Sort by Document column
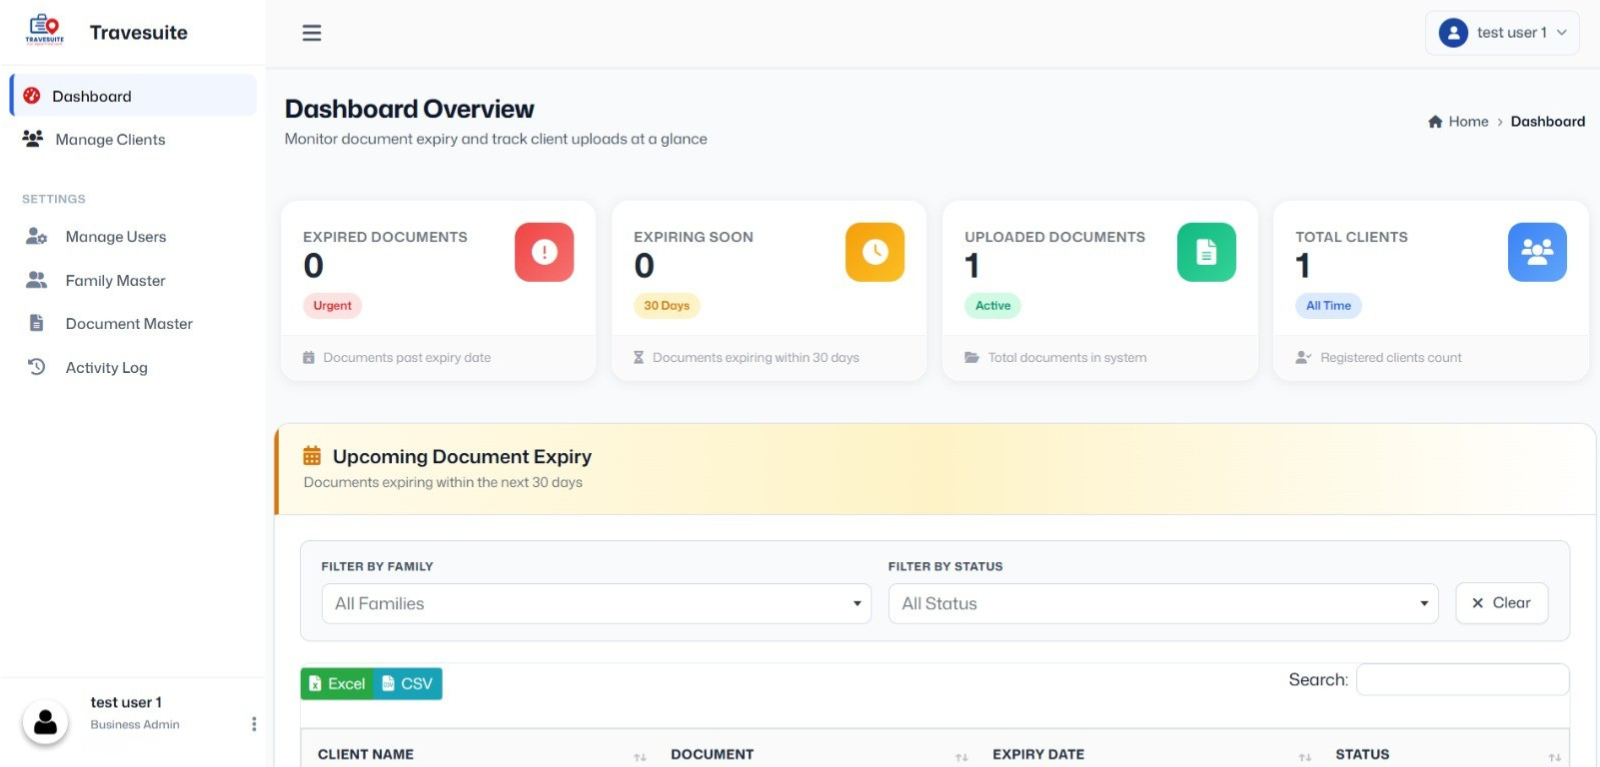This screenshot has height=767, width=1600. [816, 755]
